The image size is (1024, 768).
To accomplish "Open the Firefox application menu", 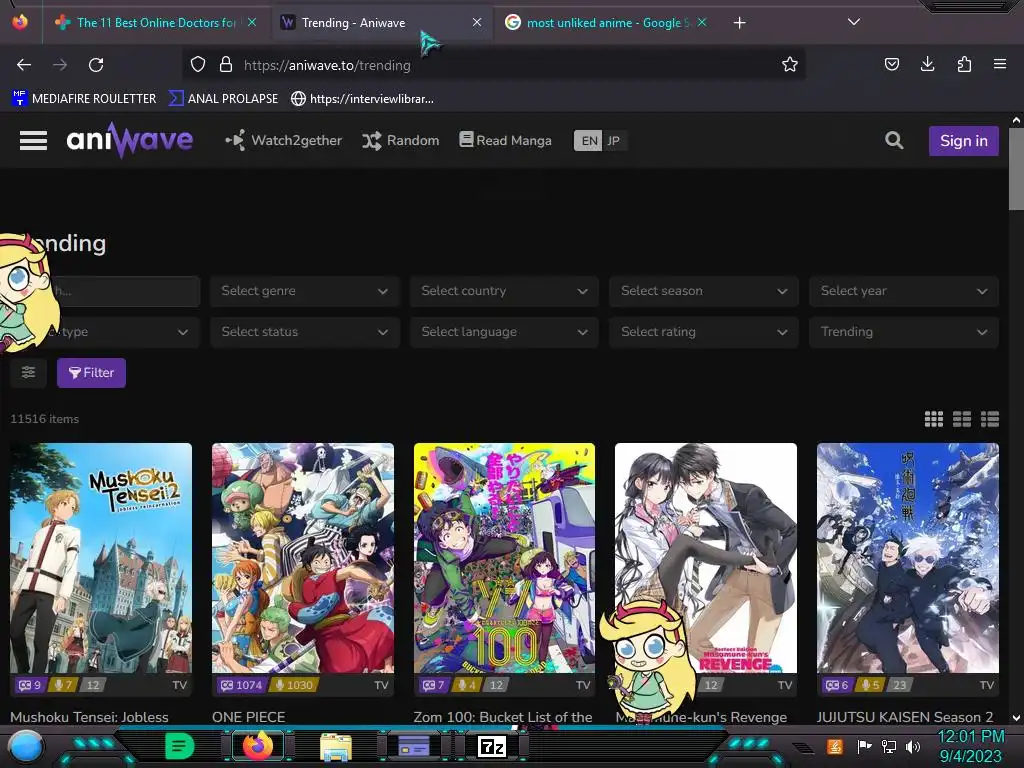I will point(1000,64).
